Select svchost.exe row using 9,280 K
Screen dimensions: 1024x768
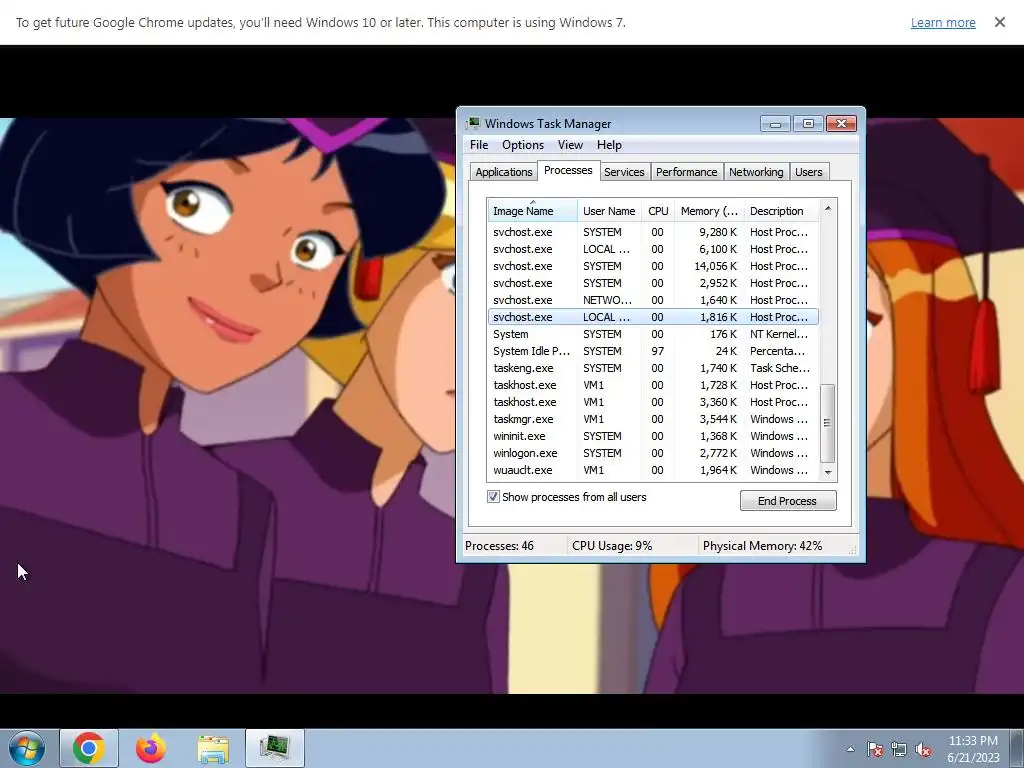653,232
